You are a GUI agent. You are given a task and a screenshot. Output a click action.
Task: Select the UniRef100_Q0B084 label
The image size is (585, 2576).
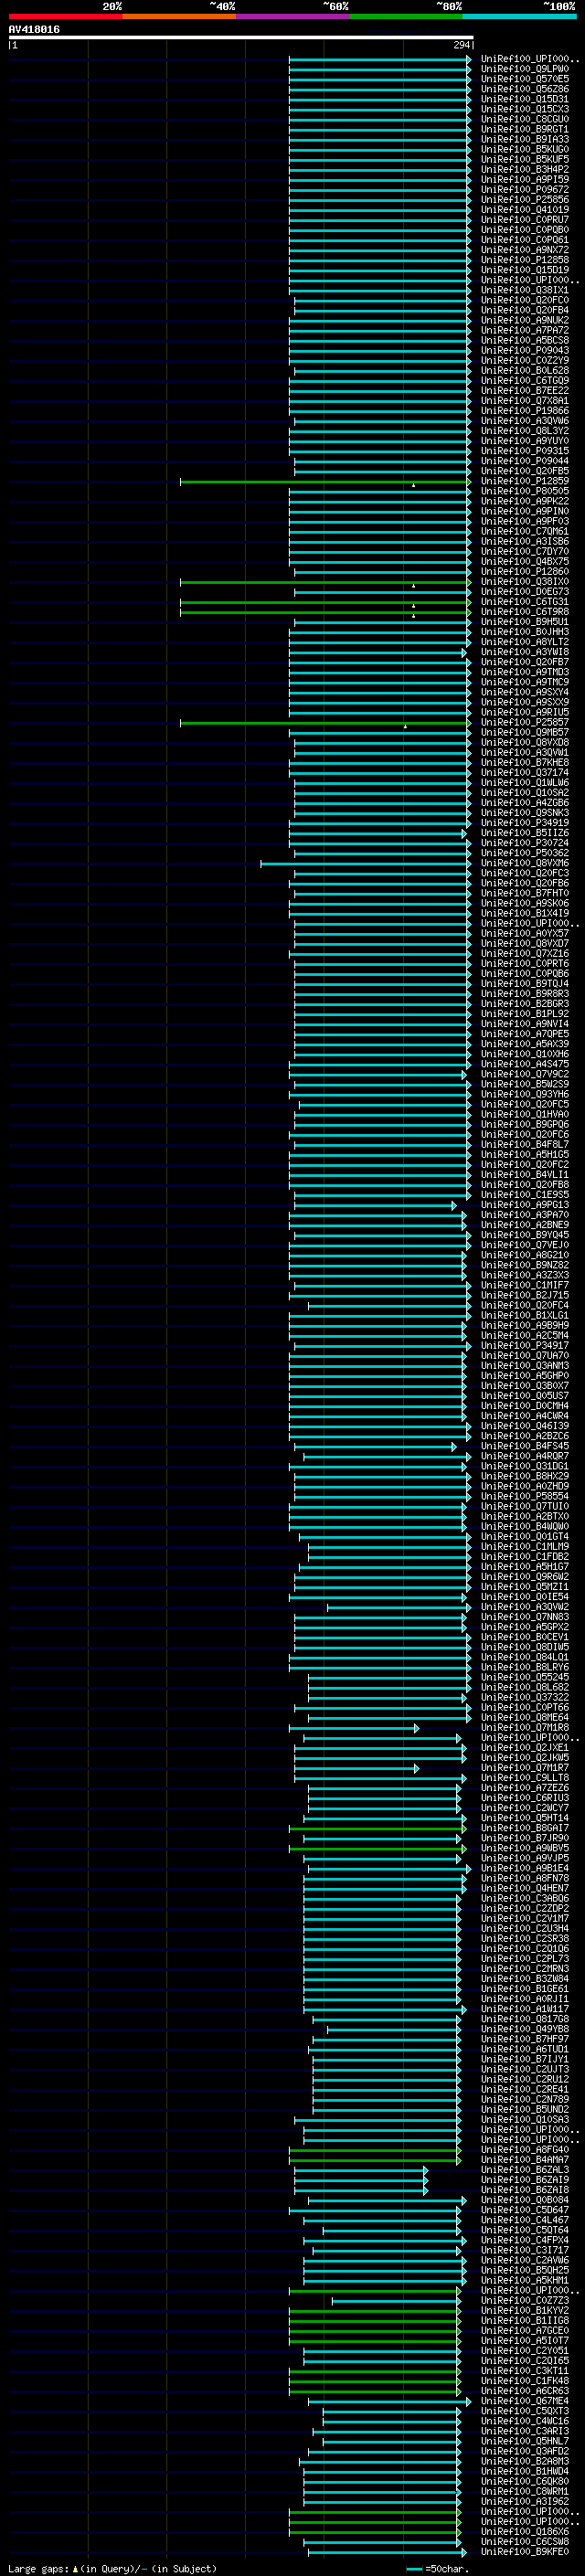click(x=525, y=2199)
